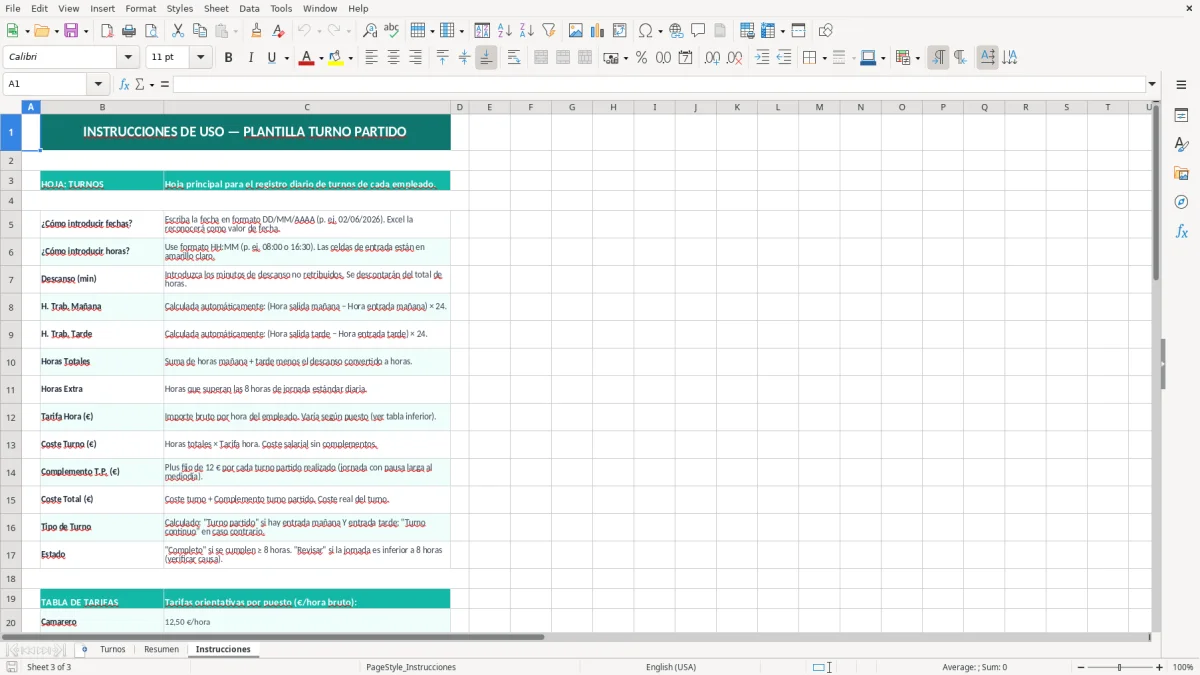Click the Insert Chart icon

click(x=598, y=31)
